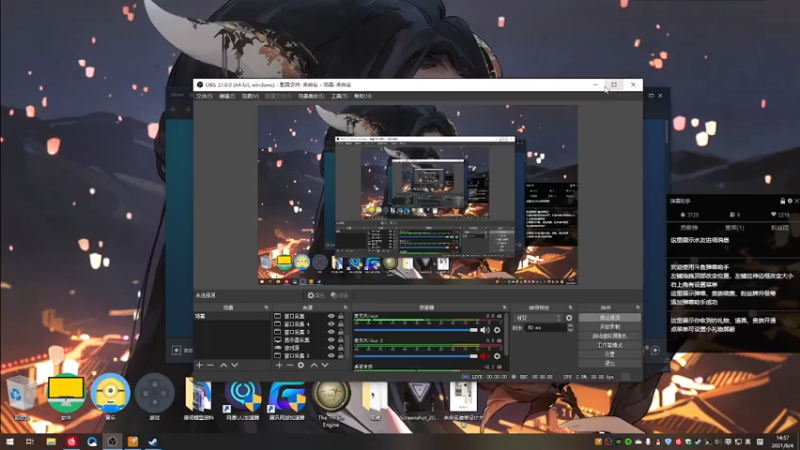
Task: Toggle visibility of 窗口采集 2 source
Action: (331, 356)
